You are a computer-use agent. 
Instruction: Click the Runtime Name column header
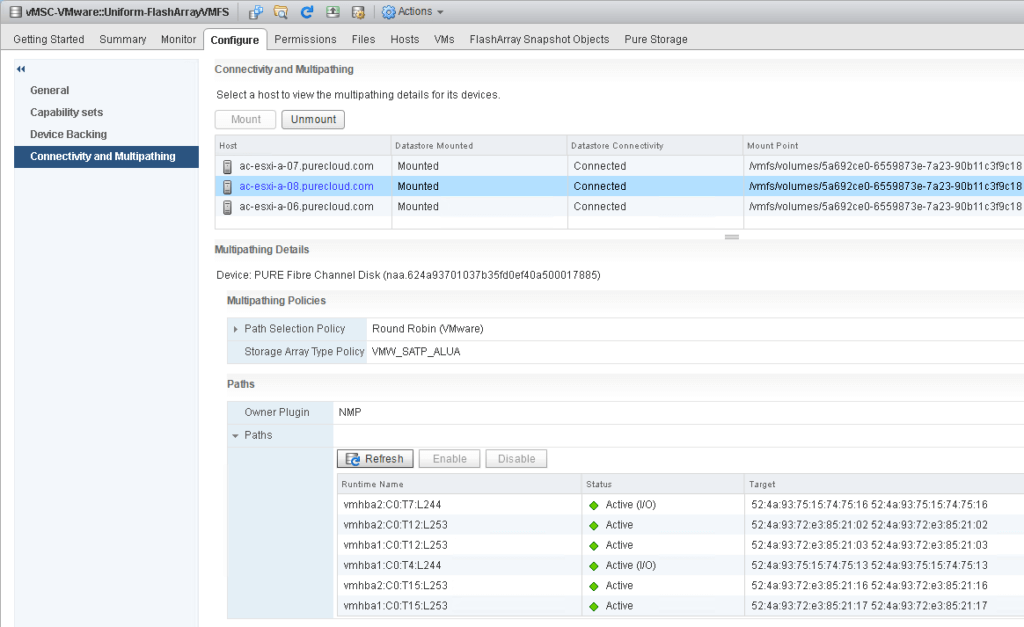click(460, 484)
